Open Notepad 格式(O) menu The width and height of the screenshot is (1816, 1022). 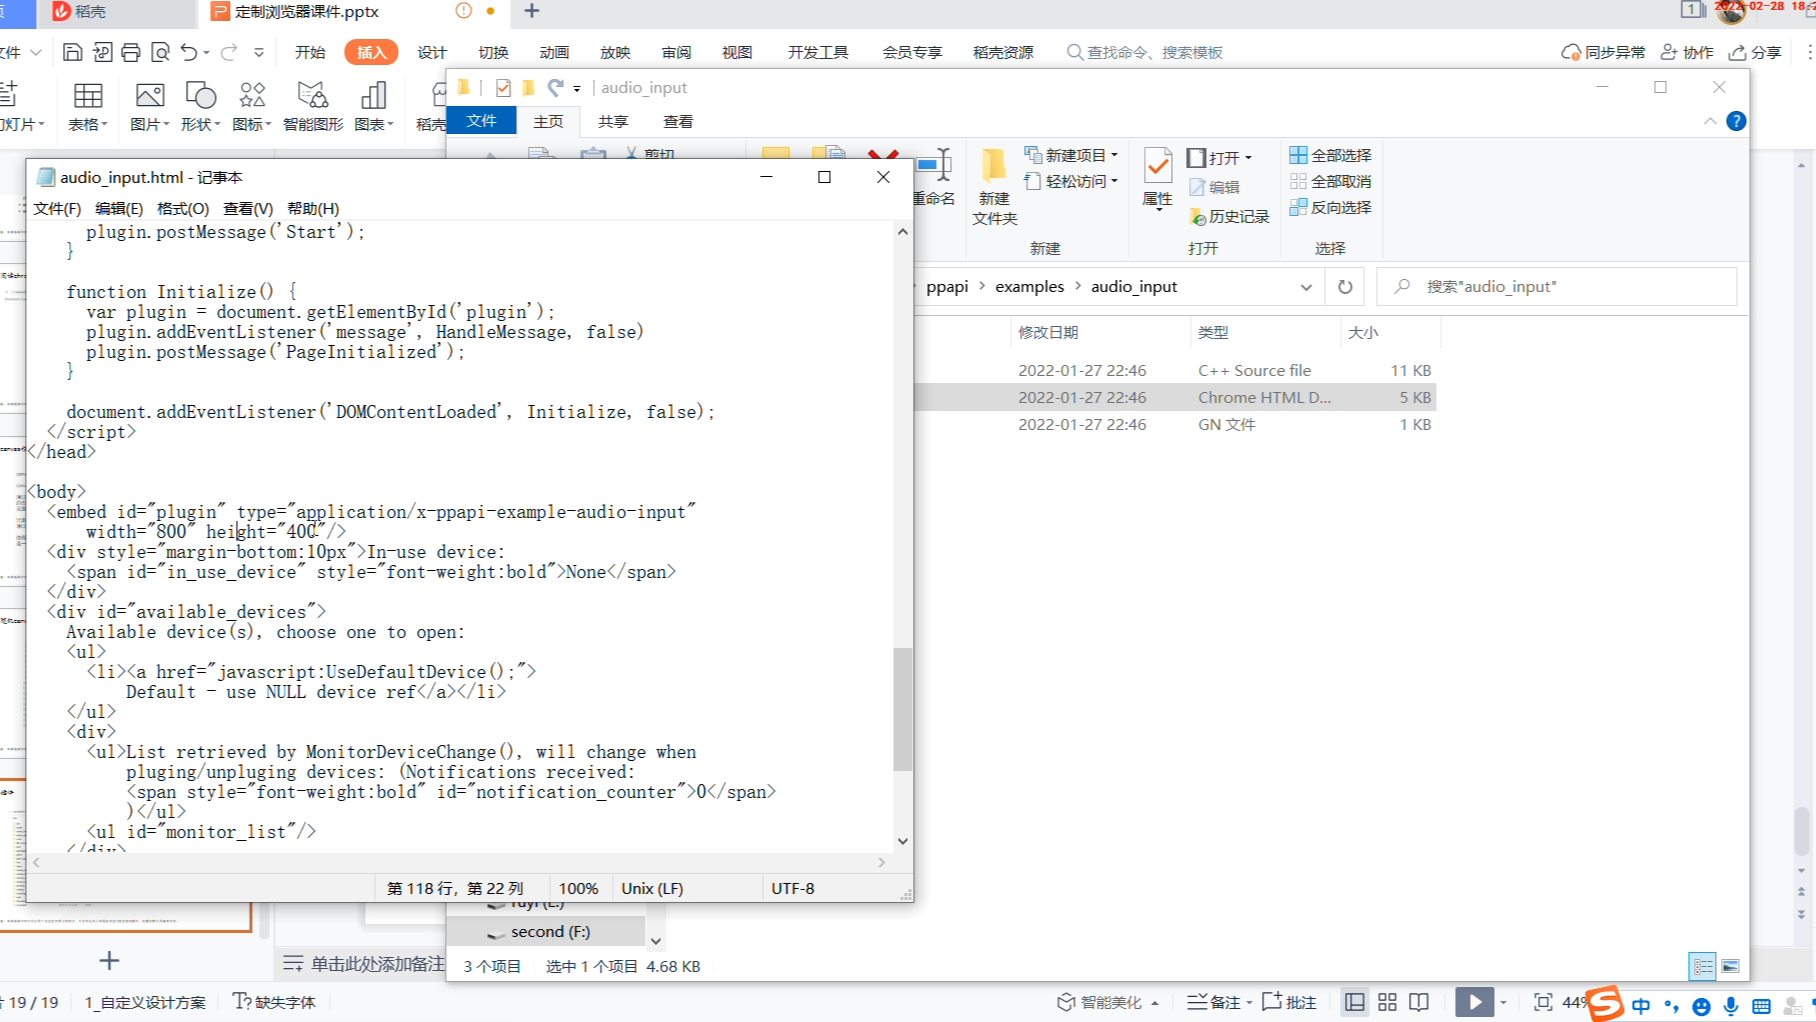pos(183,208)
